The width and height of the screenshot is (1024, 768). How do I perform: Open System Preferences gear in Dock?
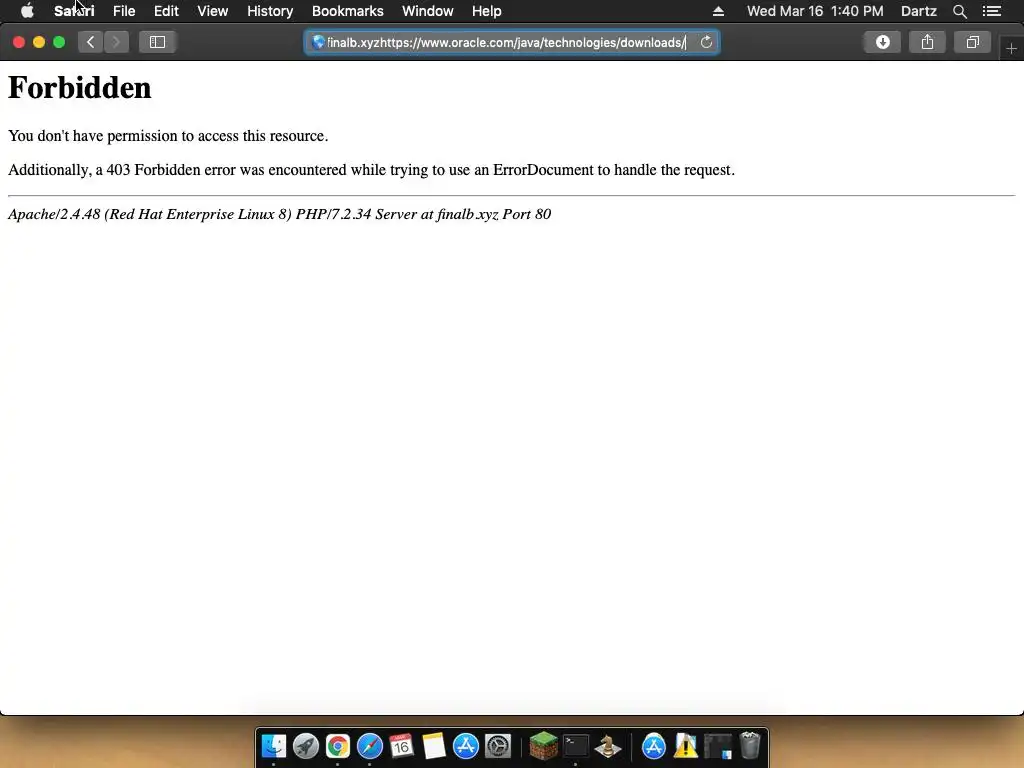[498, 746]
